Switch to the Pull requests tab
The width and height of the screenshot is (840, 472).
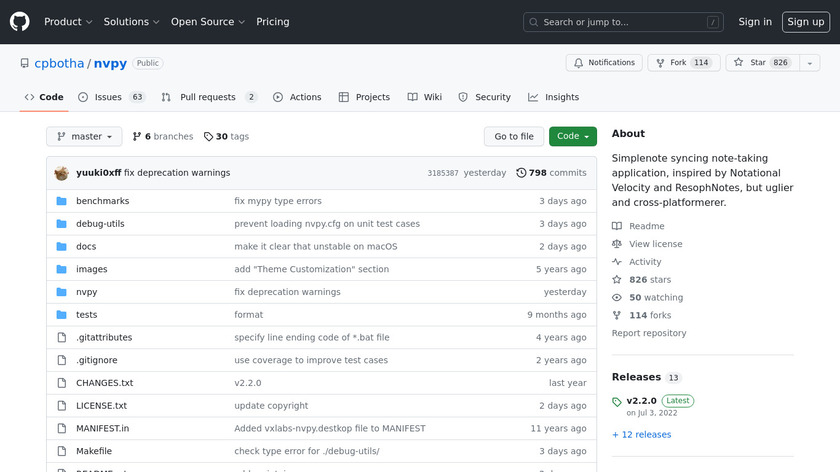208,97
